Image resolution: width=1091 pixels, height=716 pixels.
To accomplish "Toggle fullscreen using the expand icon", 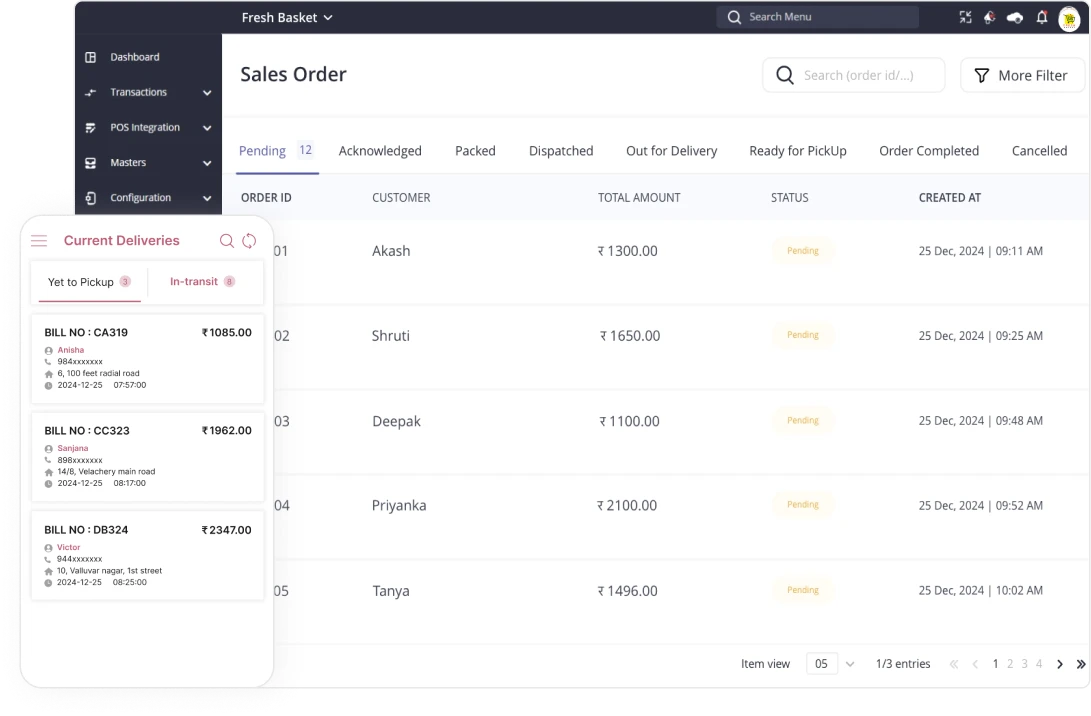I will point(965,17).
